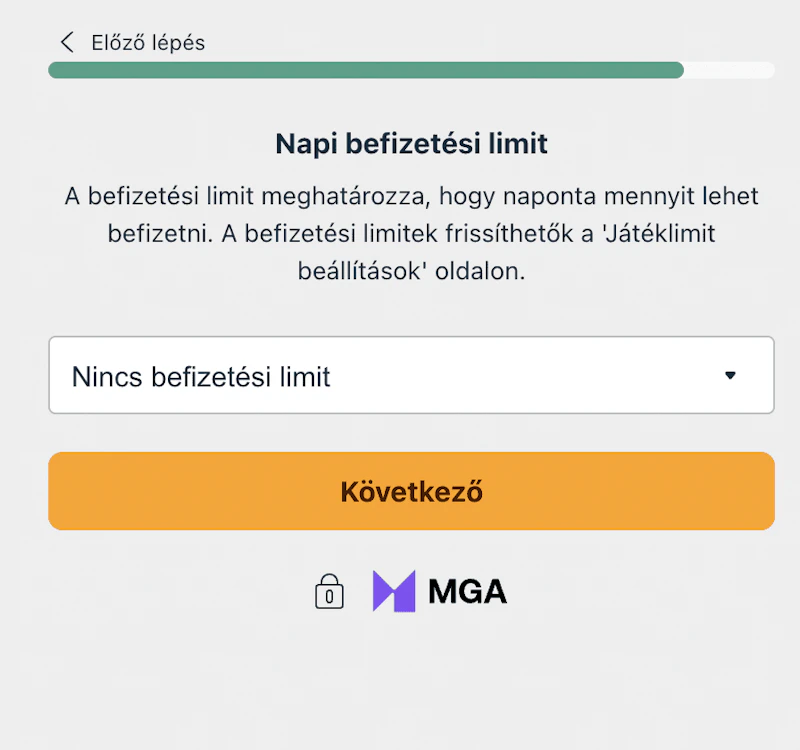Click the green filled progress bar section
The height and width of the screenshot is (750, 800).
(x=365, y=70)
